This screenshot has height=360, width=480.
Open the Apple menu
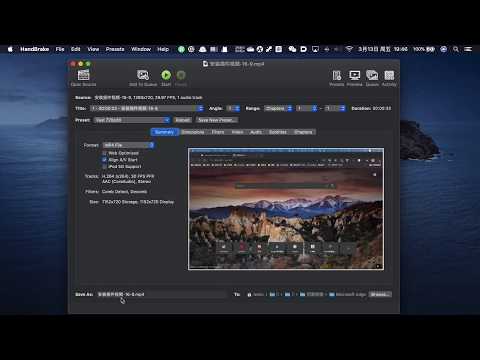[x=10, y=49]
